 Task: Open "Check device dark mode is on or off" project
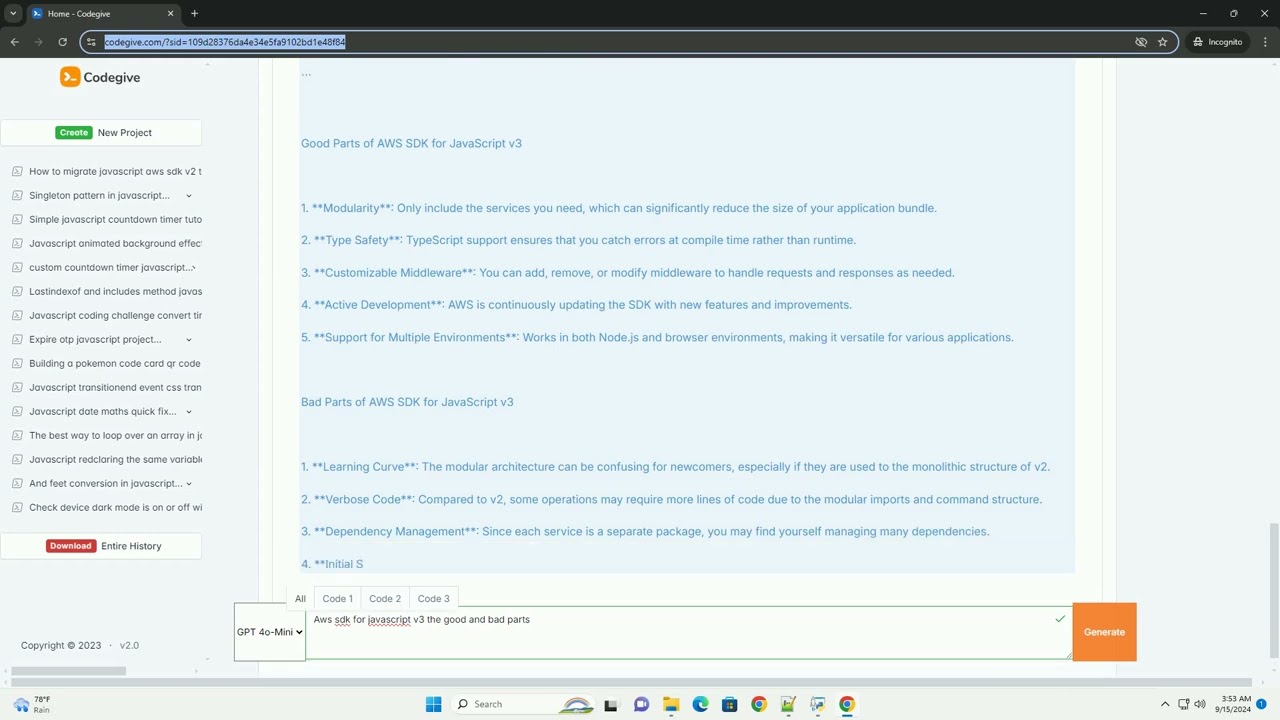[115, 507]
